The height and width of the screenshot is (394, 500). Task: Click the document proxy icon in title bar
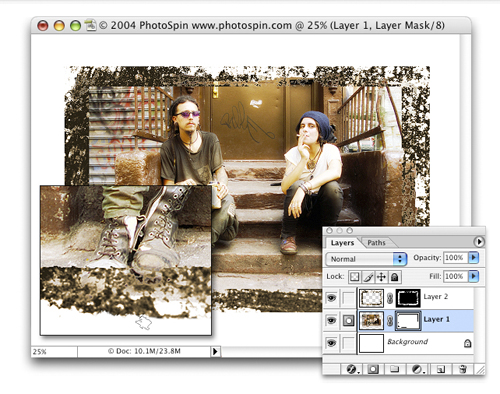click(x=90, y=25)
